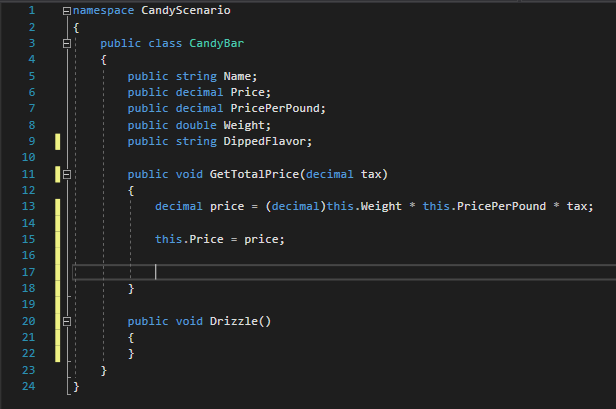Collapse the CandyBar class region
616x409 pixels.
[x=66, y=44]
